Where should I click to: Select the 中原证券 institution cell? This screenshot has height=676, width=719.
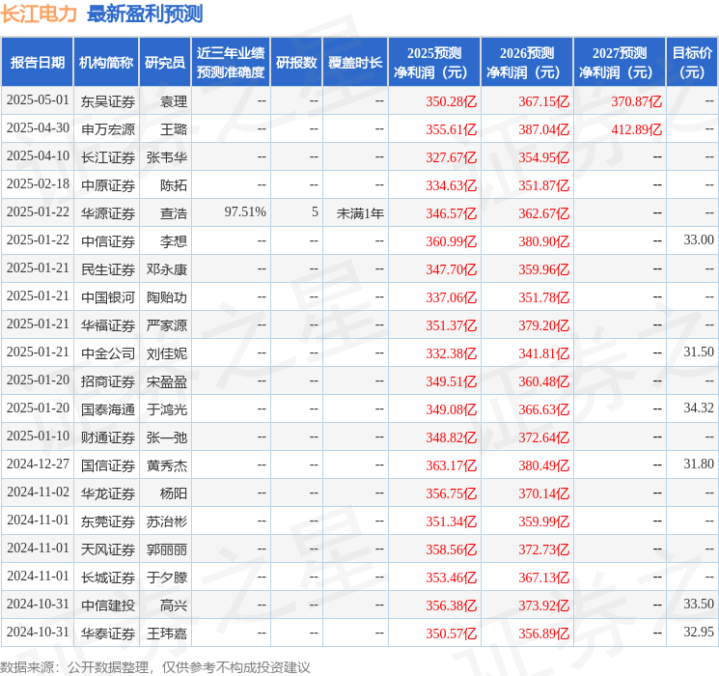click(108, 185)
